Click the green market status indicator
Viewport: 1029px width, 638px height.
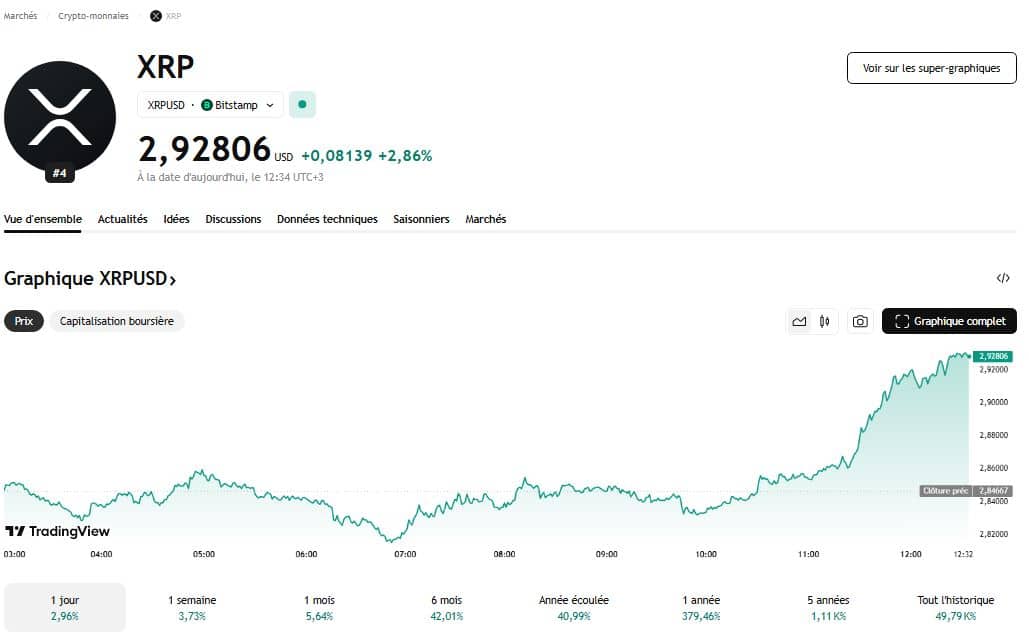pyautogui.click(x=302, y=104)
